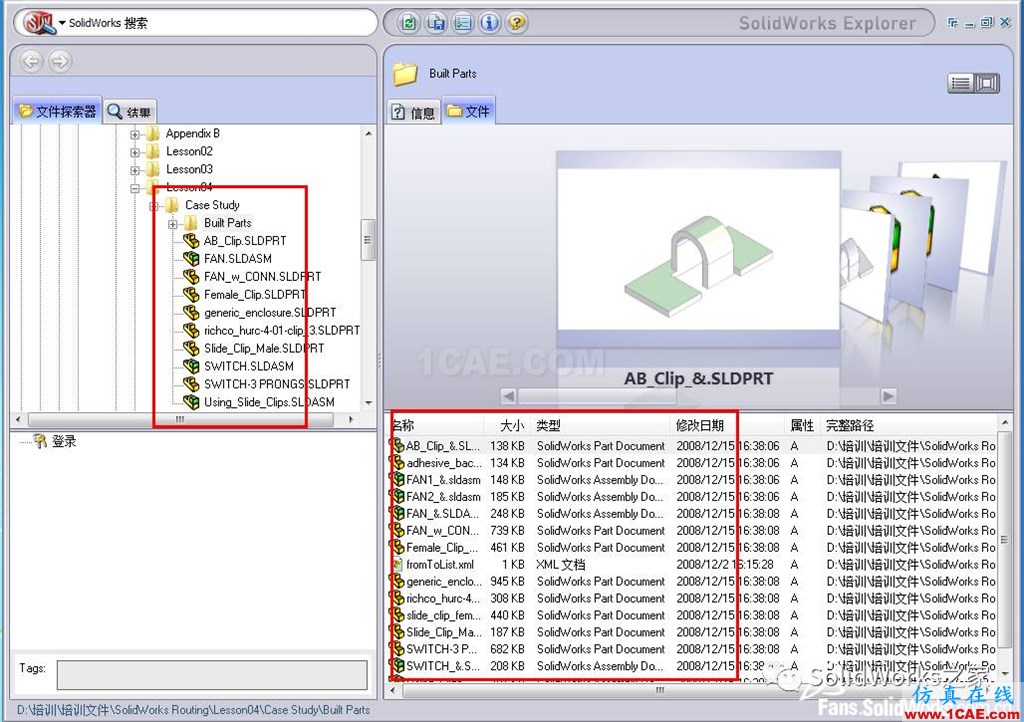The height and width of the screenshot is (722, 1024).
Task: Expand the Built Parts folder
Action: point(172,224)
